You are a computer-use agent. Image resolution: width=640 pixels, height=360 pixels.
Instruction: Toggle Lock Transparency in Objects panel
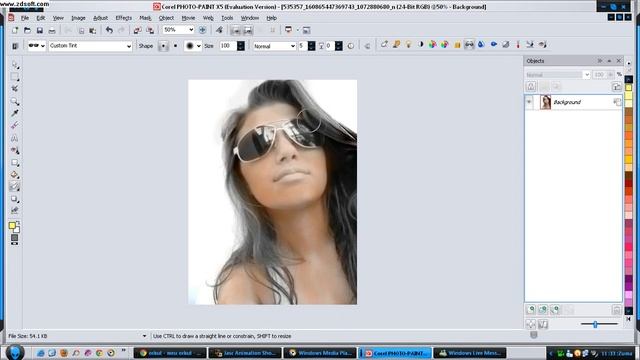[x=531, y=86]
